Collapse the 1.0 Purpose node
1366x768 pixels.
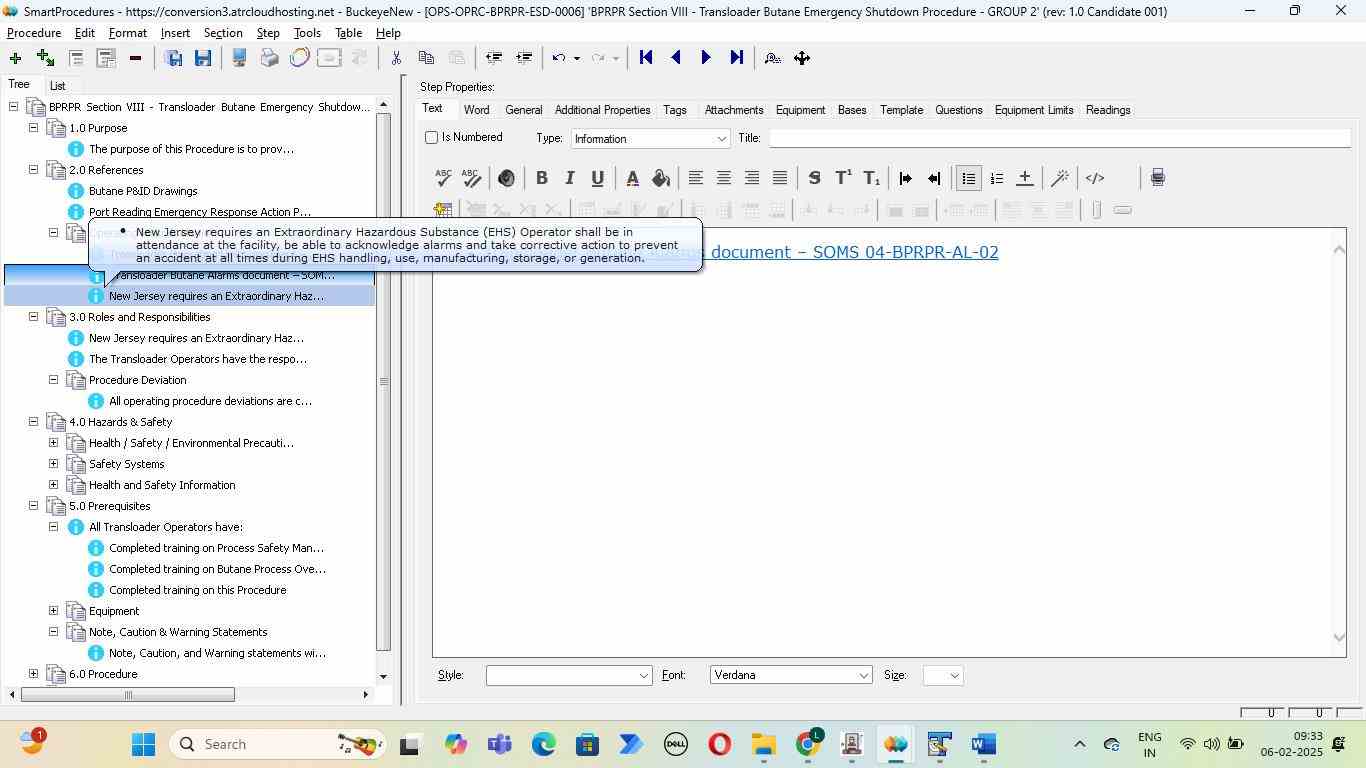[33, 128]
